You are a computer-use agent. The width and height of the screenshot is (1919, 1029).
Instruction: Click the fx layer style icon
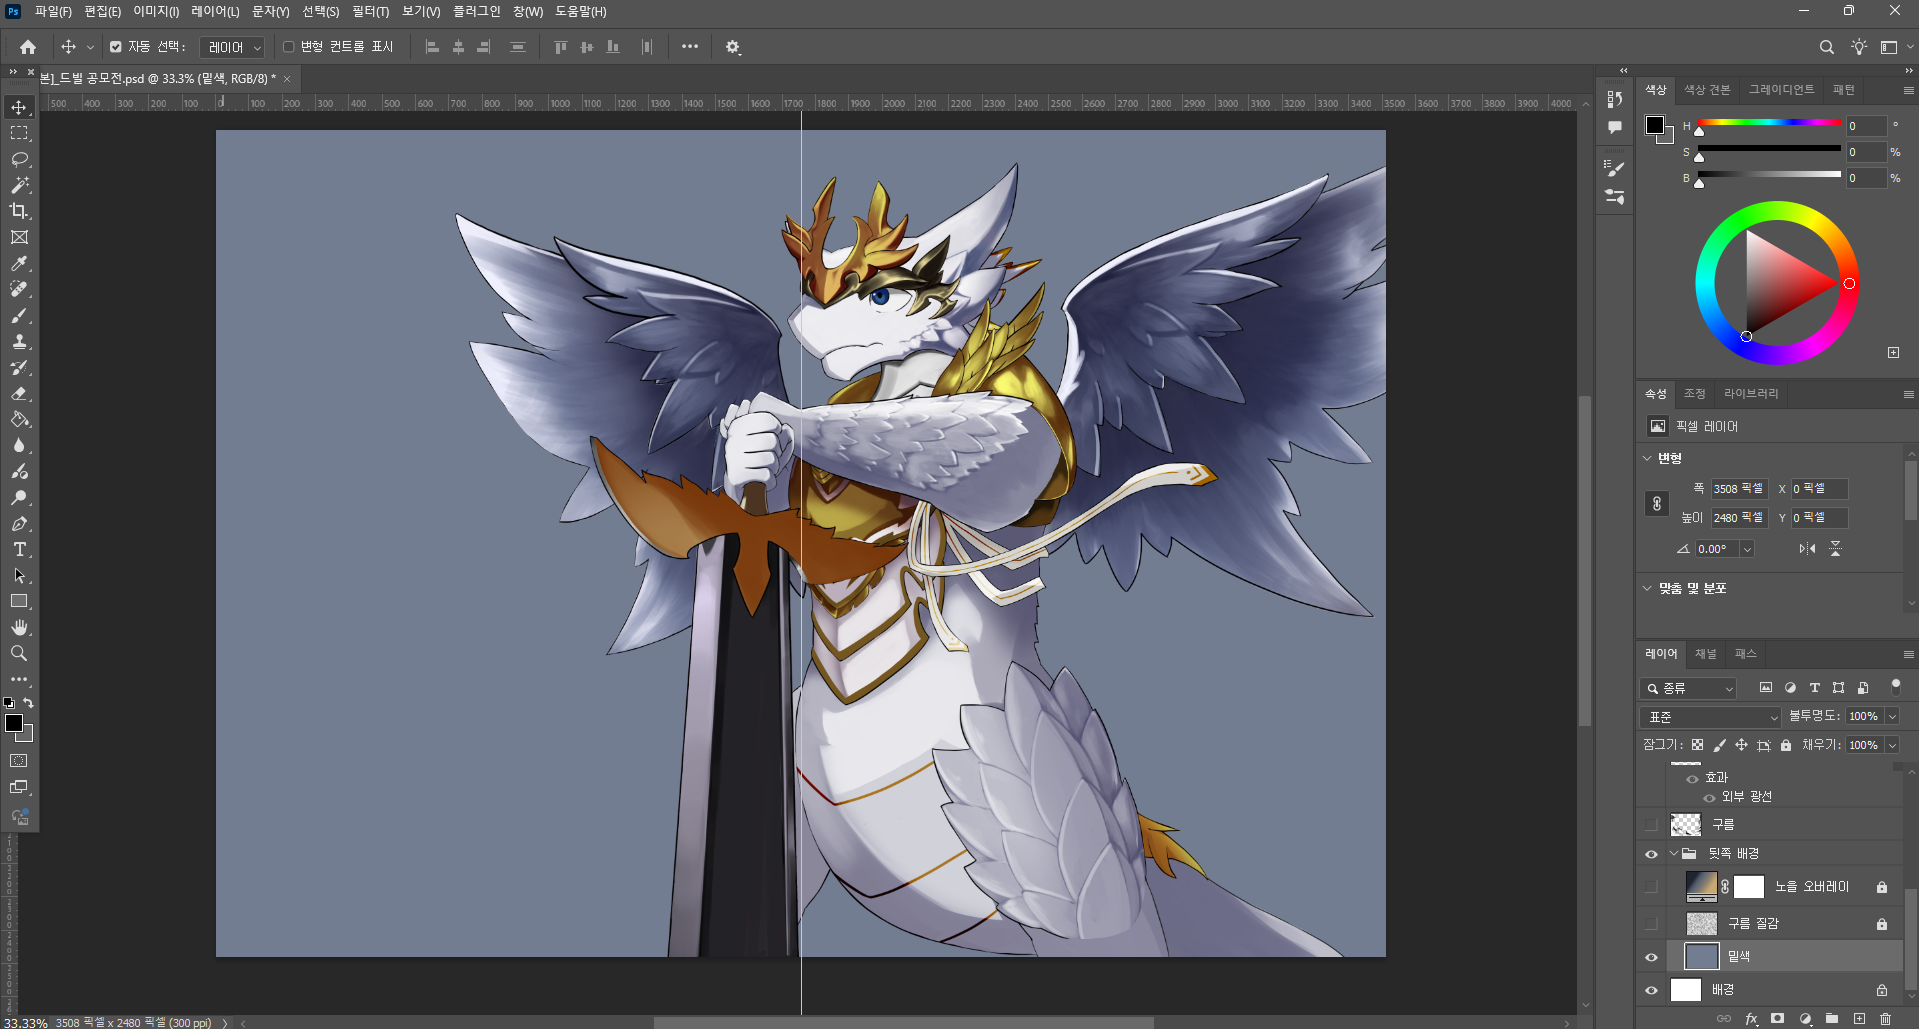coord(1751,1019)
